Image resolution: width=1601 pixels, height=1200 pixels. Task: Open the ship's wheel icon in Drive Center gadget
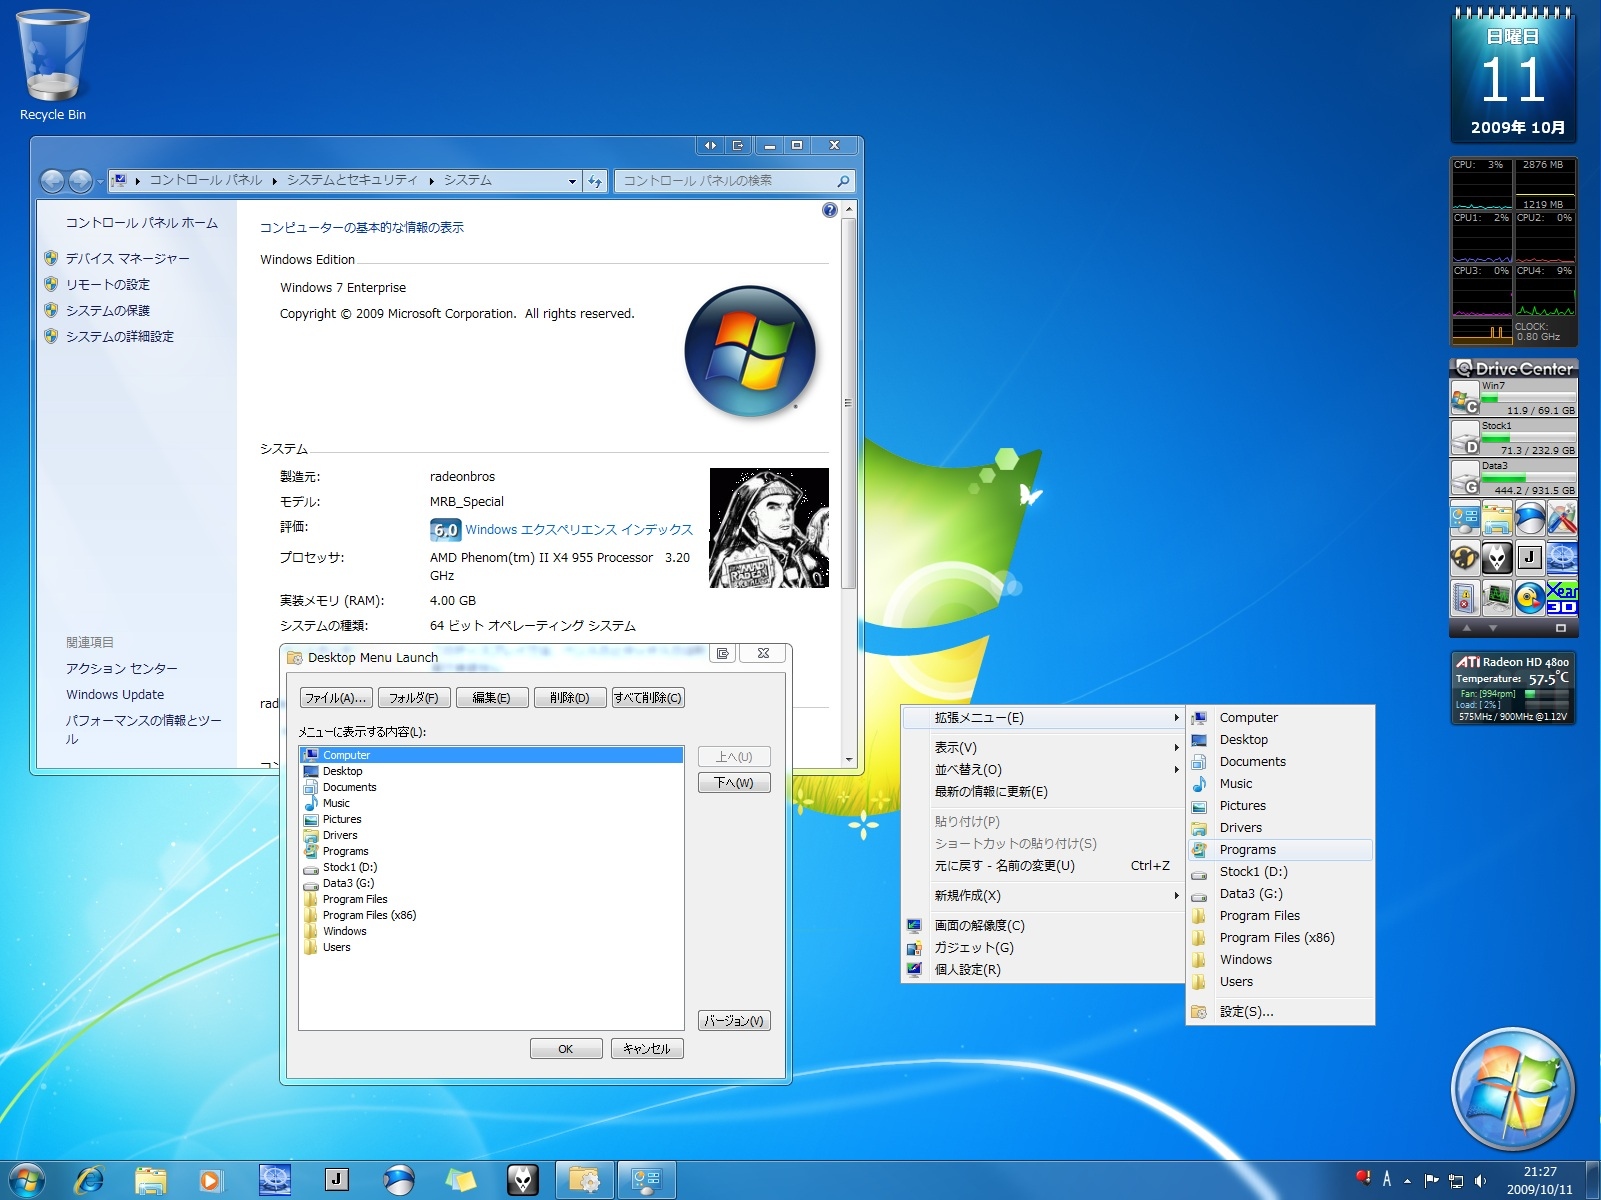(1561, 557)
